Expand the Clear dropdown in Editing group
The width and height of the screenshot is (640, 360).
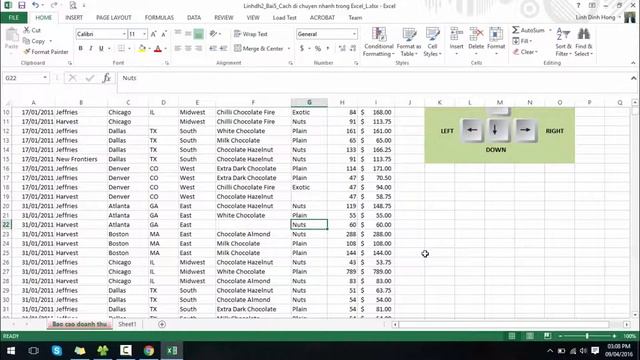click(x=536, y=52)
